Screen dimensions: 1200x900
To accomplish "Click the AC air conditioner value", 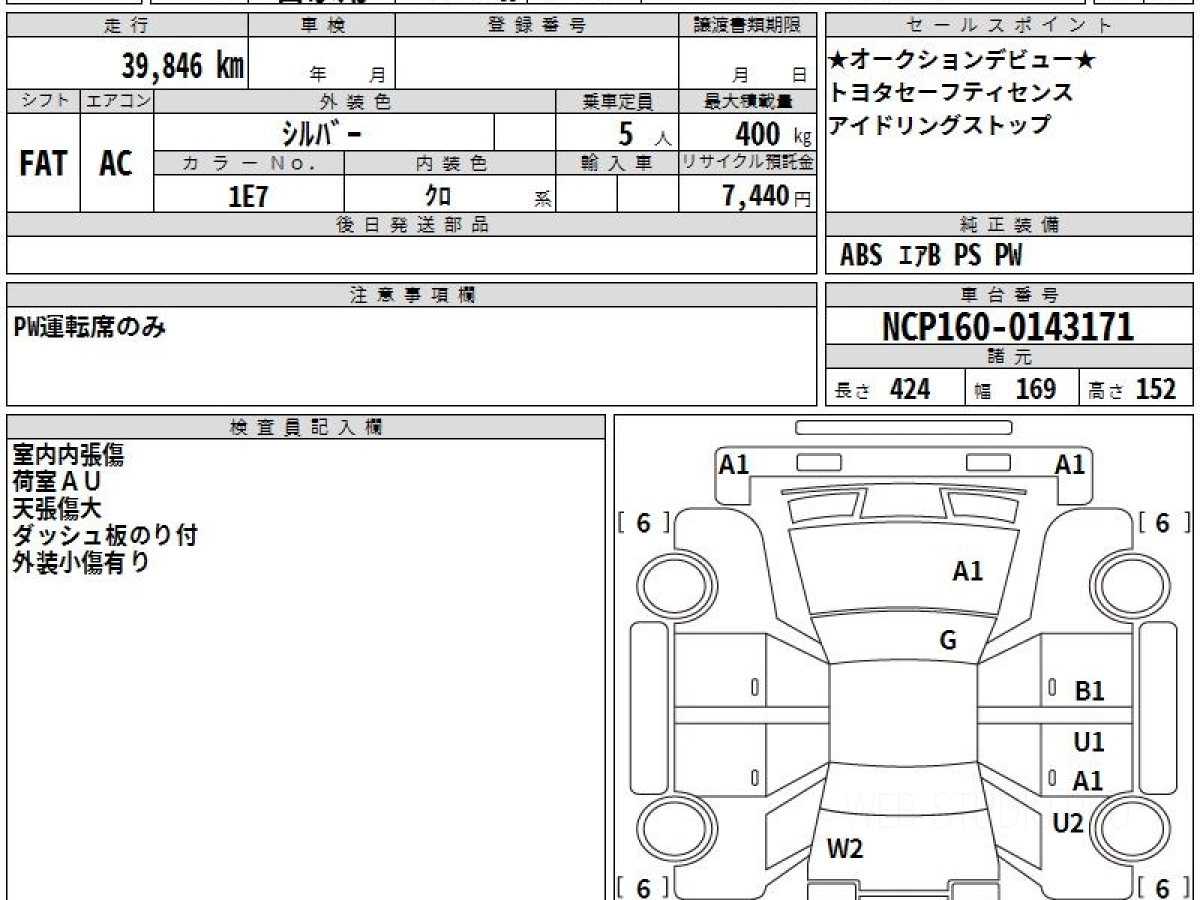I will tap(116, 164).
